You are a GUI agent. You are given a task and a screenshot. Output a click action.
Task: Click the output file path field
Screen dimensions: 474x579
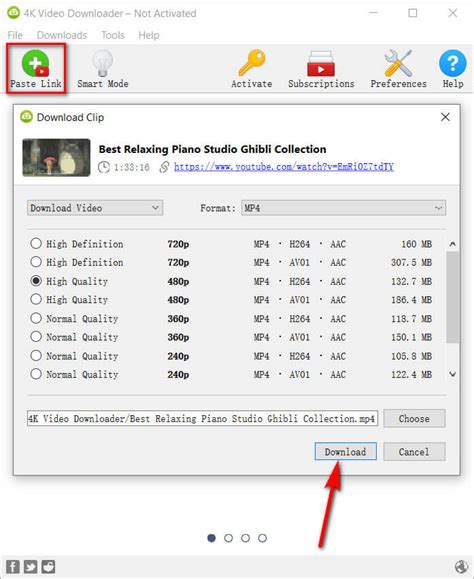pyautogui.click(x=202, y=418)
